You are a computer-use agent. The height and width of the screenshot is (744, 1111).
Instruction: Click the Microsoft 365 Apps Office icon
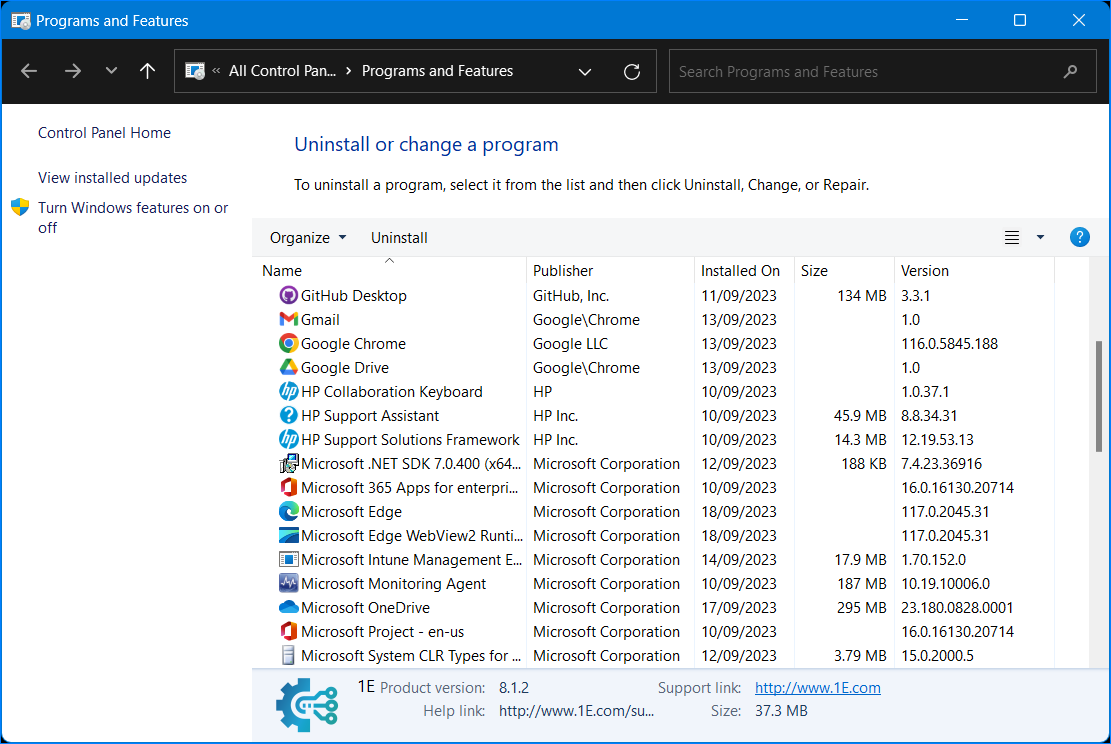point(288,487)
